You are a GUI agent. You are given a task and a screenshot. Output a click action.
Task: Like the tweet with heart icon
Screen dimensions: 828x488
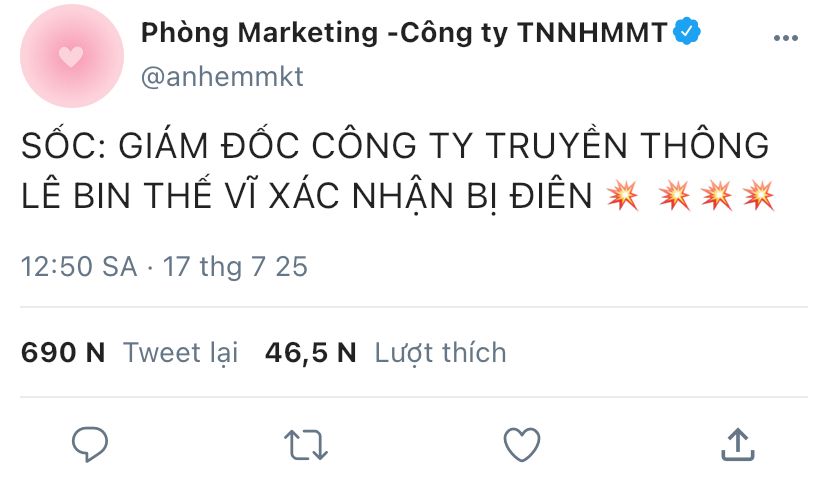click(522, 444)
